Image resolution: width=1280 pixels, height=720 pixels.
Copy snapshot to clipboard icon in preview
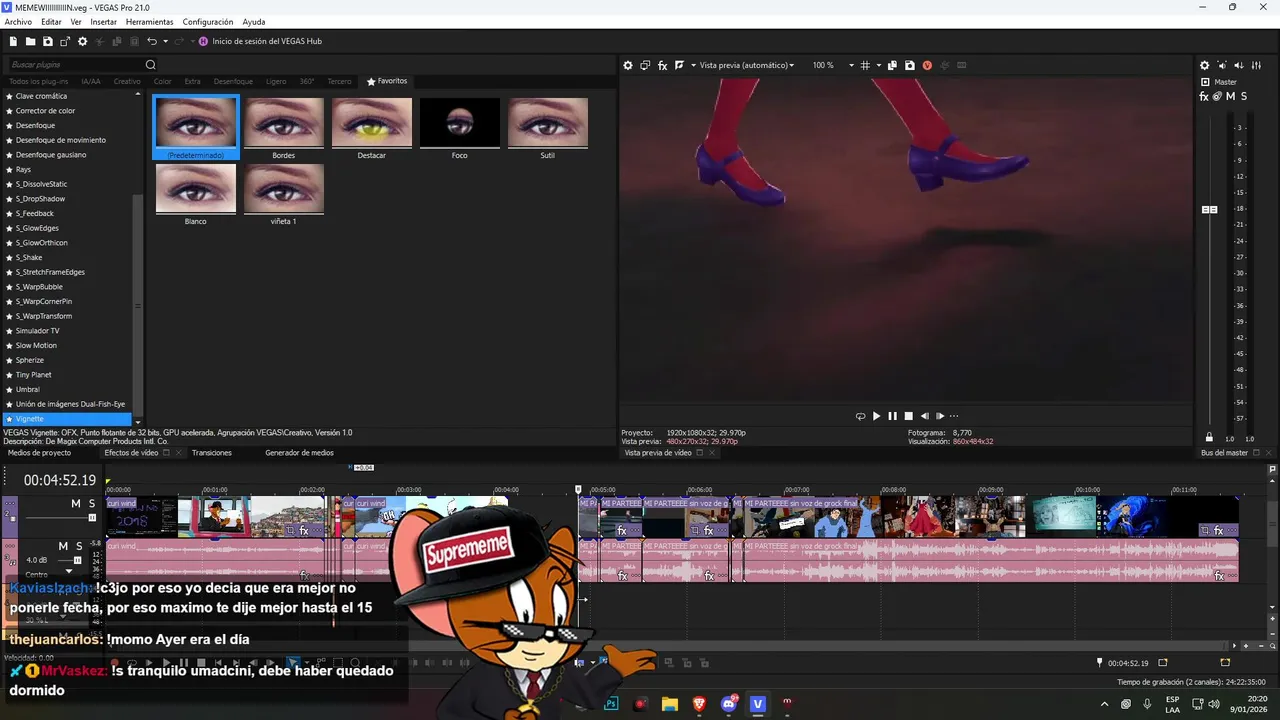(x=892, y=65)
